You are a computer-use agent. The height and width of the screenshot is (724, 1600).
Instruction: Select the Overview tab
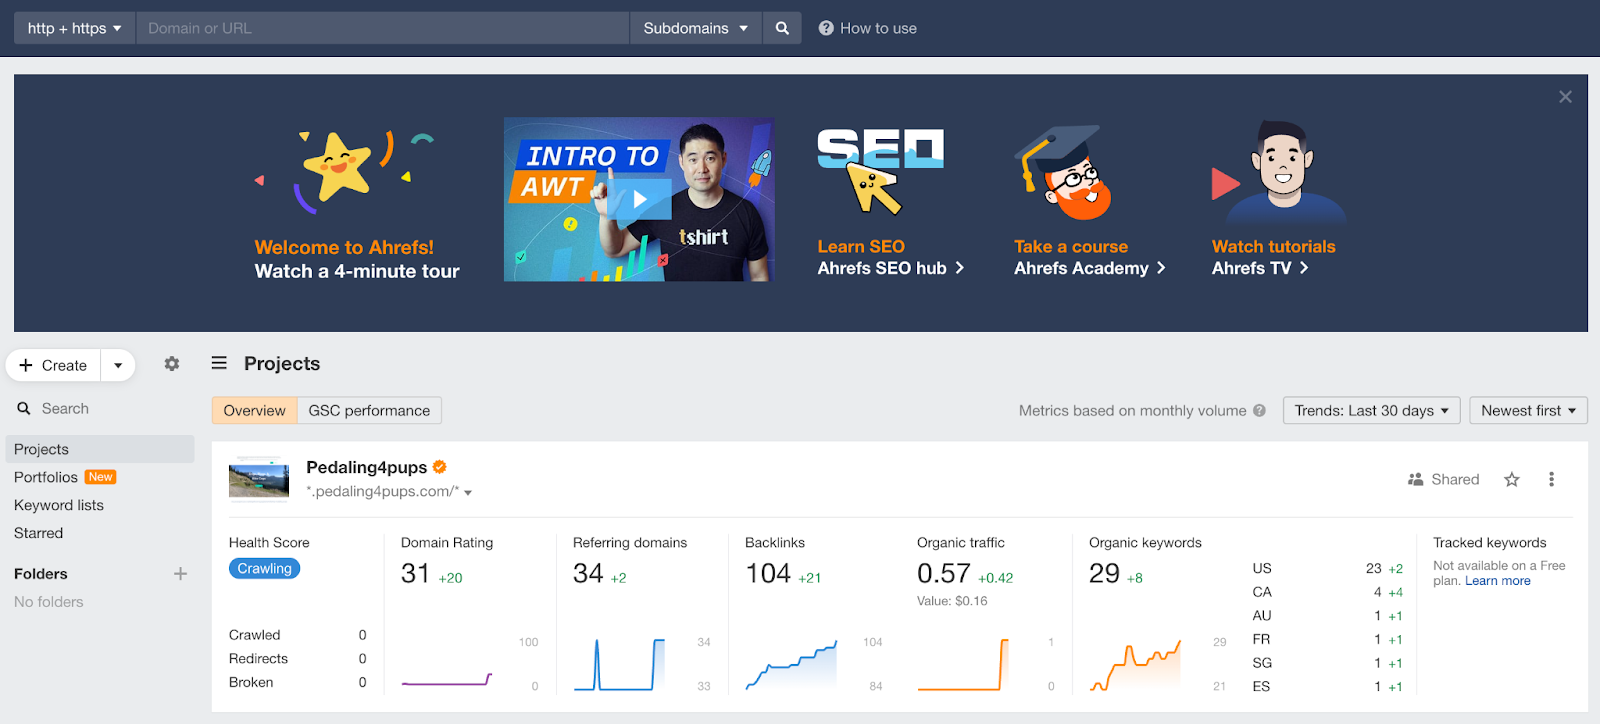[254, 410]
